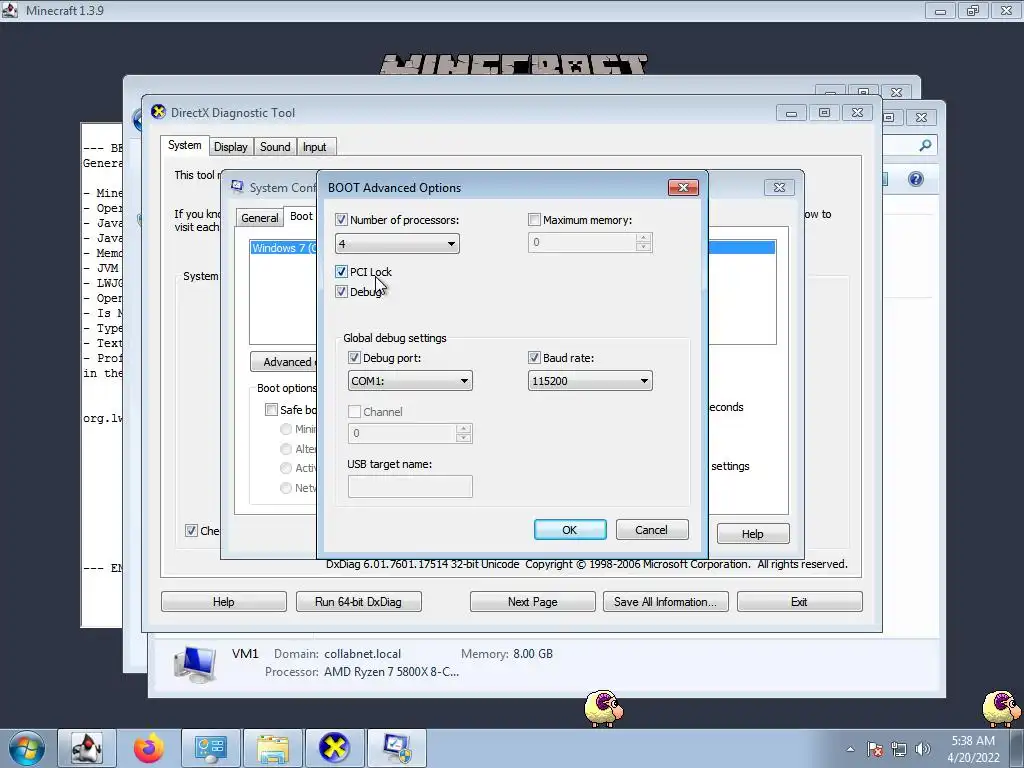1024x768 pixels.
Task: Open the Minecraft Java taskbar icon
Action: click(x=86, y=748)
